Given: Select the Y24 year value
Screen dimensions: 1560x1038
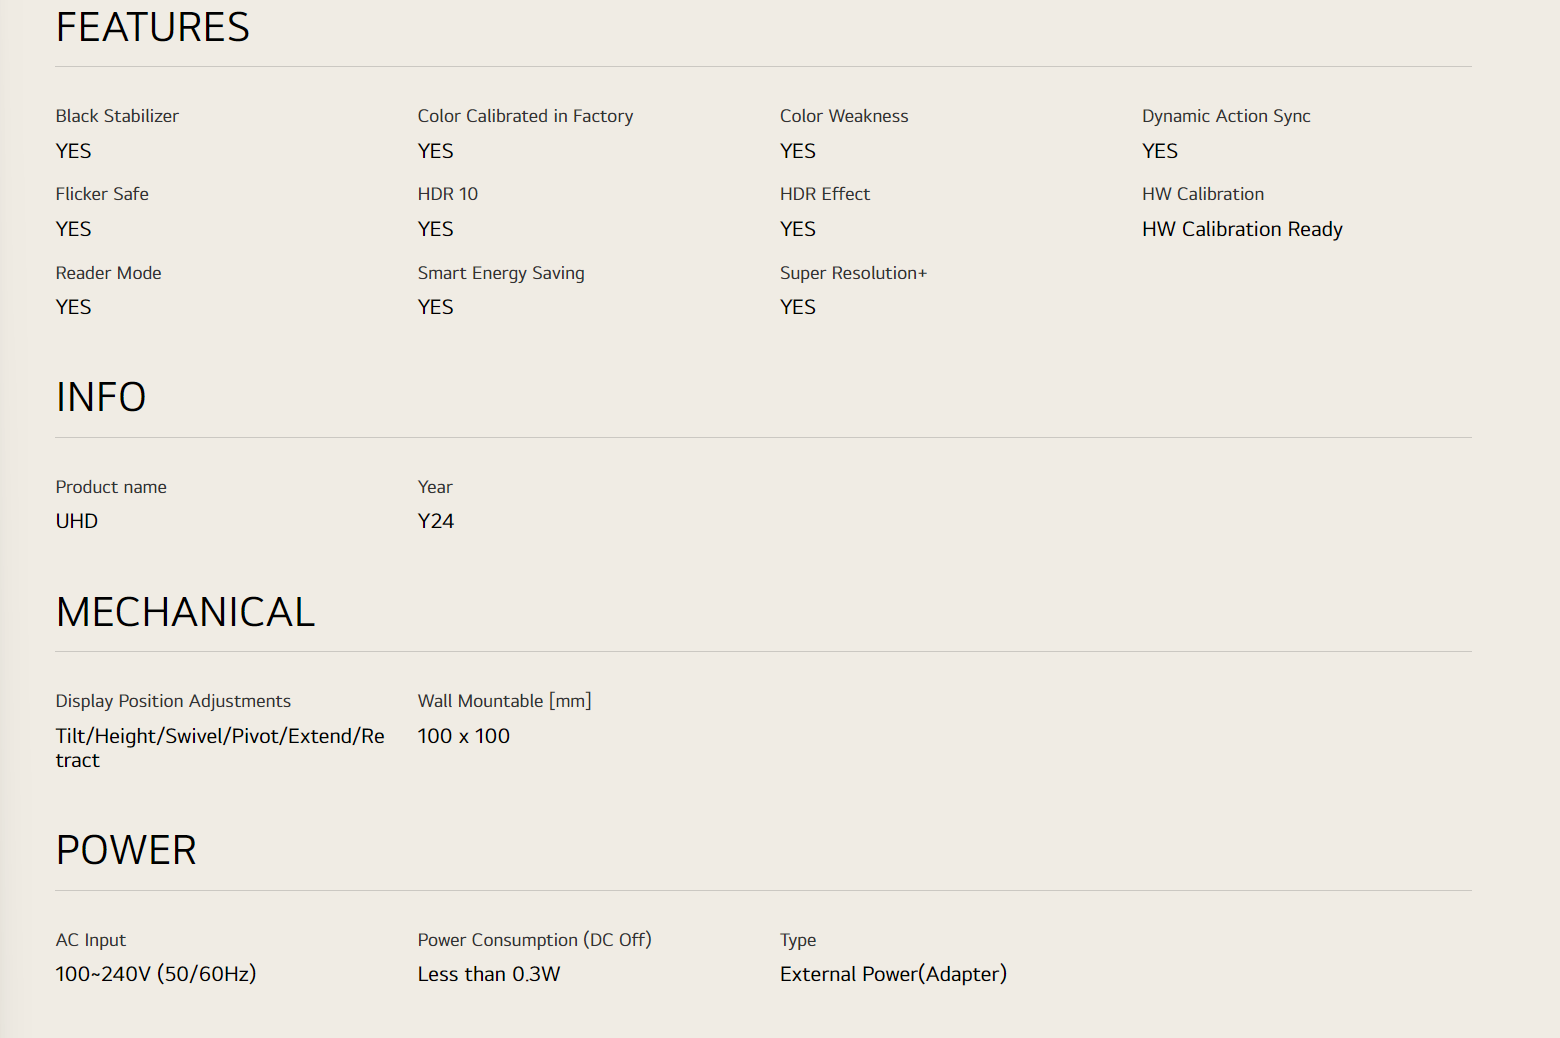Looking at the screenshot, I should pos(436,521).
